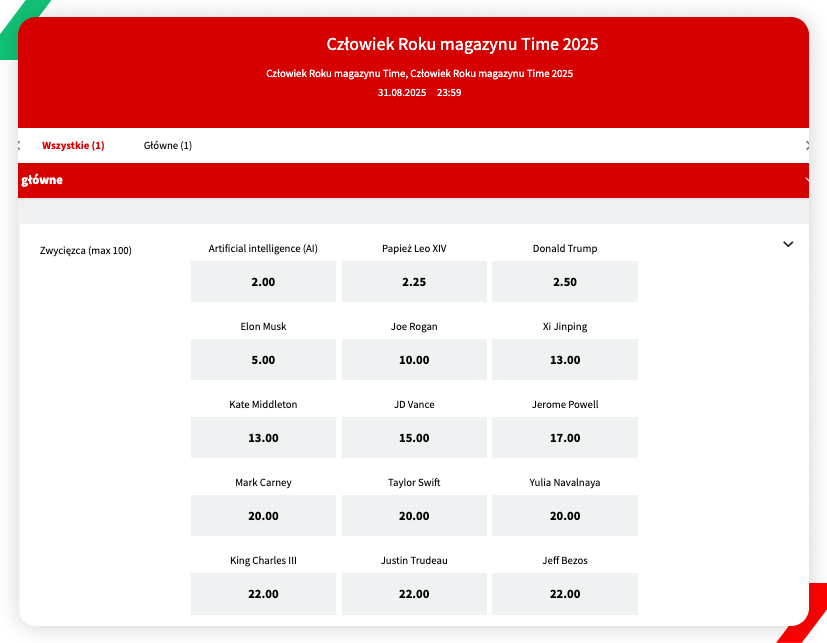Bet on Jeff Bezos at 22.00
Screen dimensions: 827x643
pyautogui.click(x=565, y=594)
